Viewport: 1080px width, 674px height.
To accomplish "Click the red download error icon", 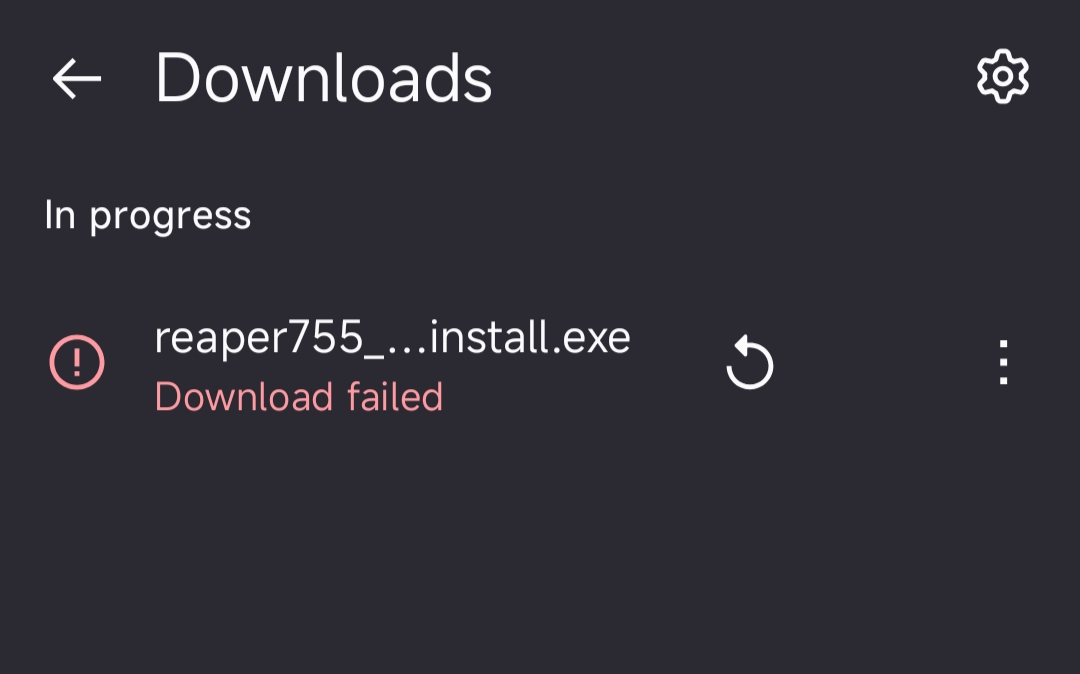I will point(77,362).
